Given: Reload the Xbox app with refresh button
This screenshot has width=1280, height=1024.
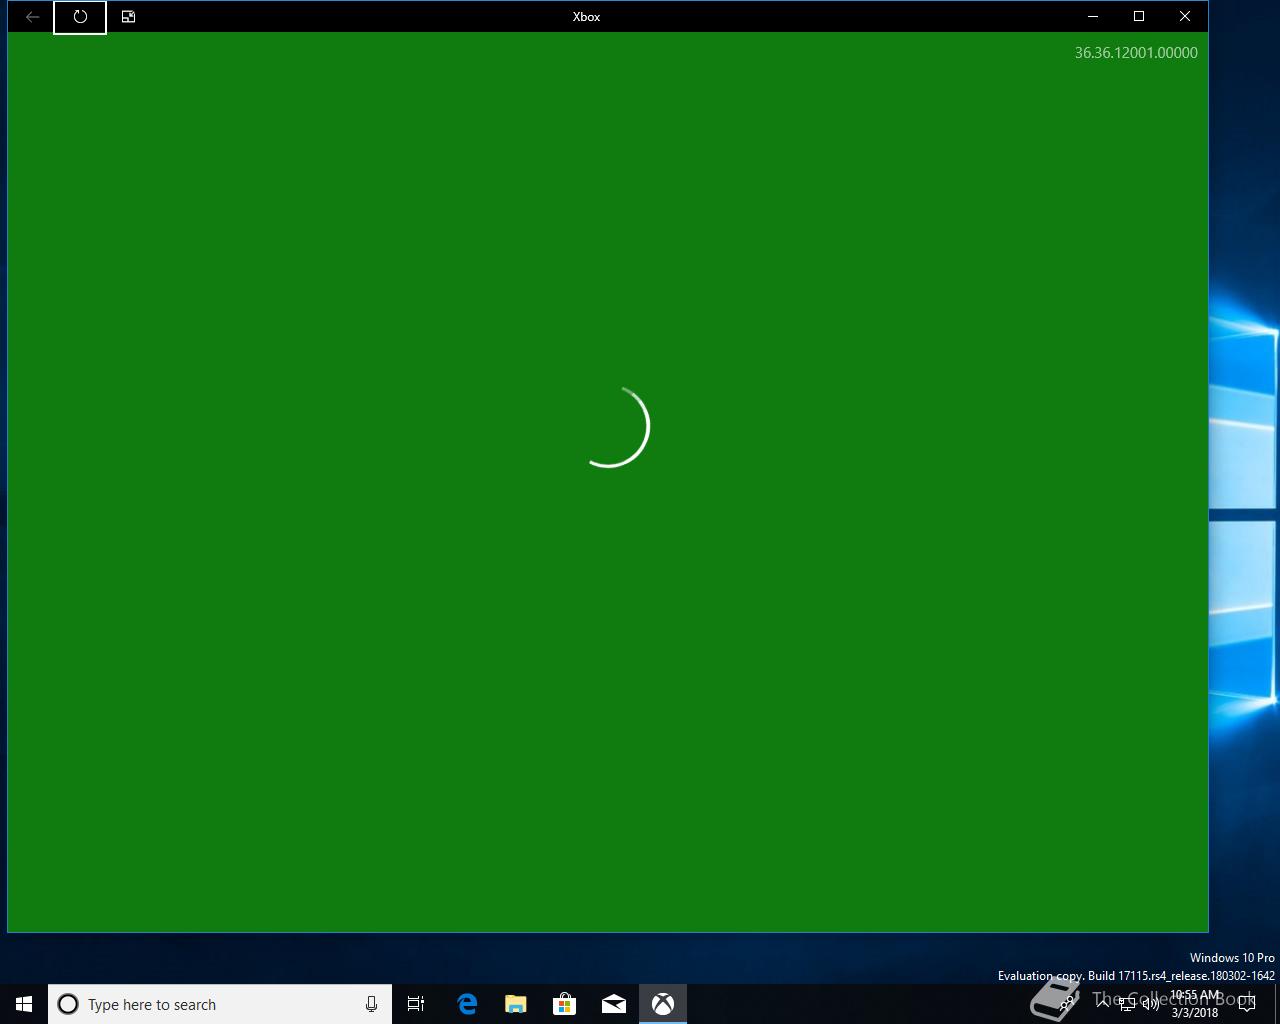Looking at the screenshot, I should 80,17.
